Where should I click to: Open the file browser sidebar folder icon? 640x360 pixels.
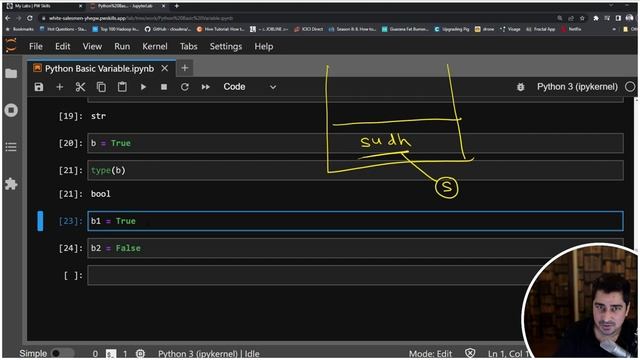(11, 73)
